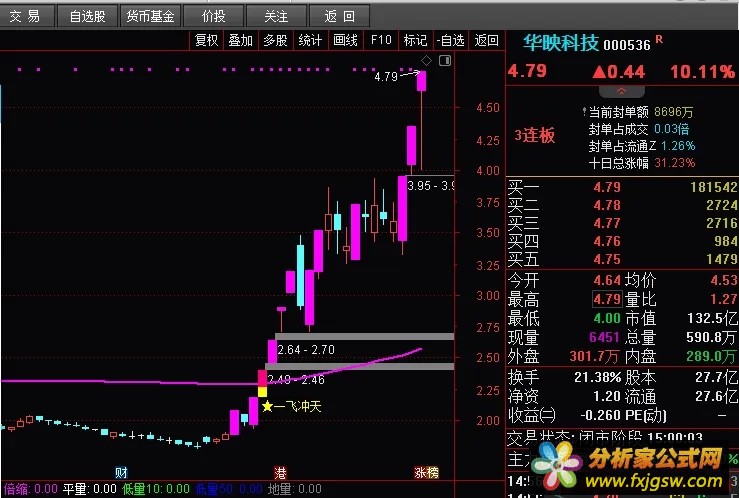
Task: Click the 倍缩 indicator label
Action: [x=31, y=489]
